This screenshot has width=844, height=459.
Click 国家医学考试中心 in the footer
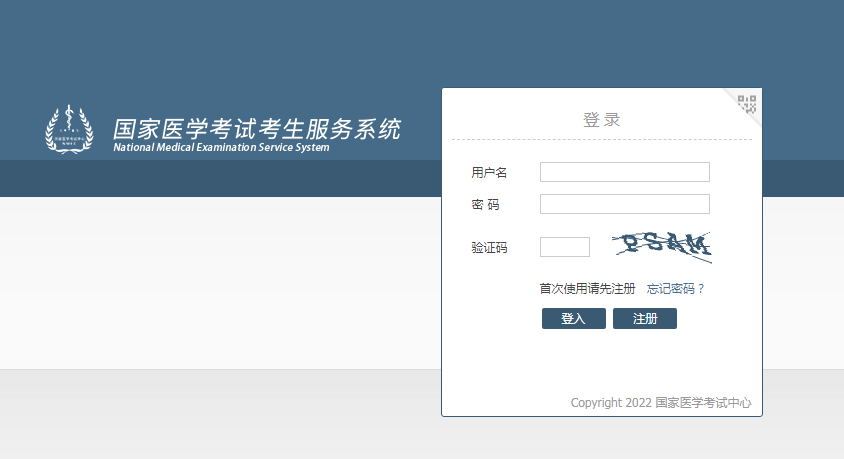pos(703,403)
